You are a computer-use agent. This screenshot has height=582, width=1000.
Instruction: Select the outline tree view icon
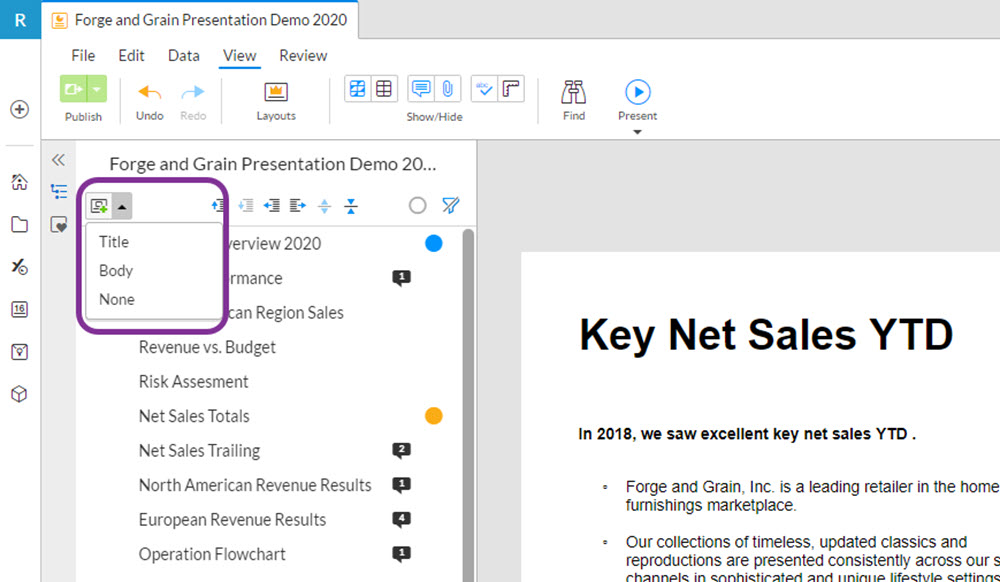tap(59, 191)
